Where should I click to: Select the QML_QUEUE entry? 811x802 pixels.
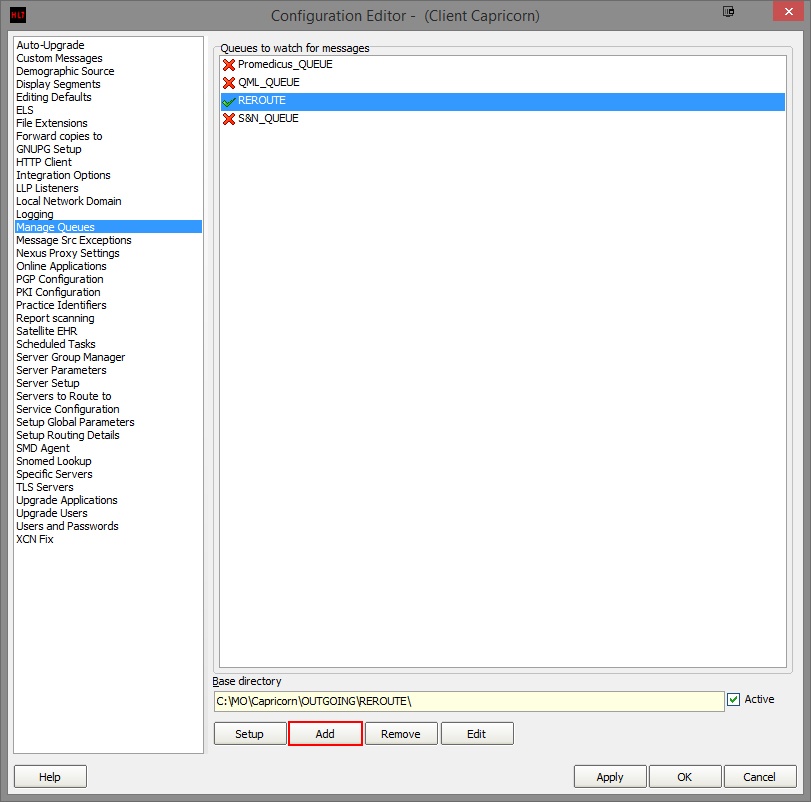(503, 83)
